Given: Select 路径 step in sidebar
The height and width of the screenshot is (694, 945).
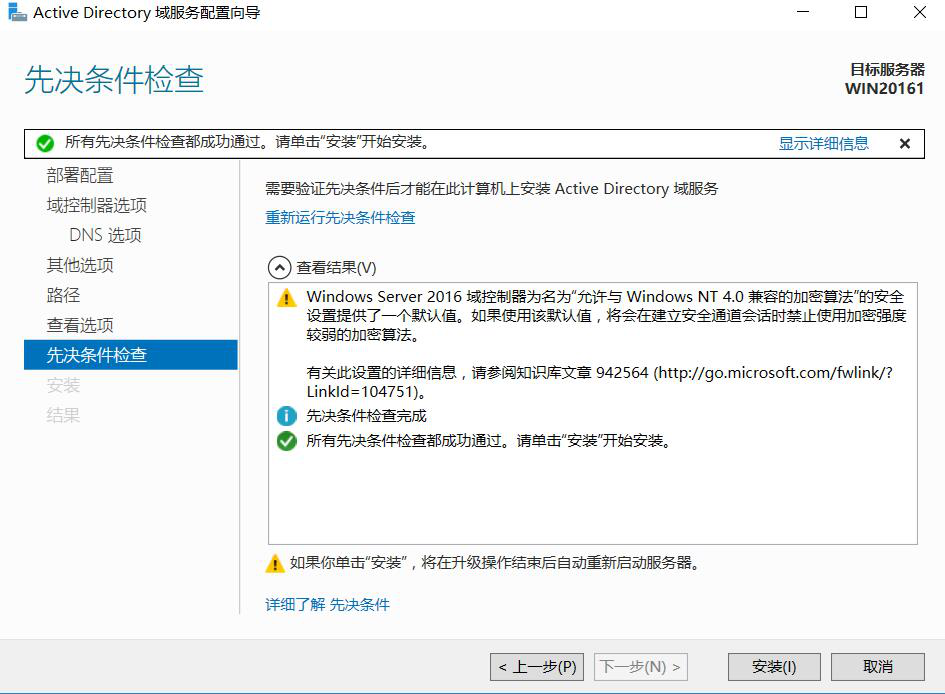Looking at the screenshot, I should [63, 295].
